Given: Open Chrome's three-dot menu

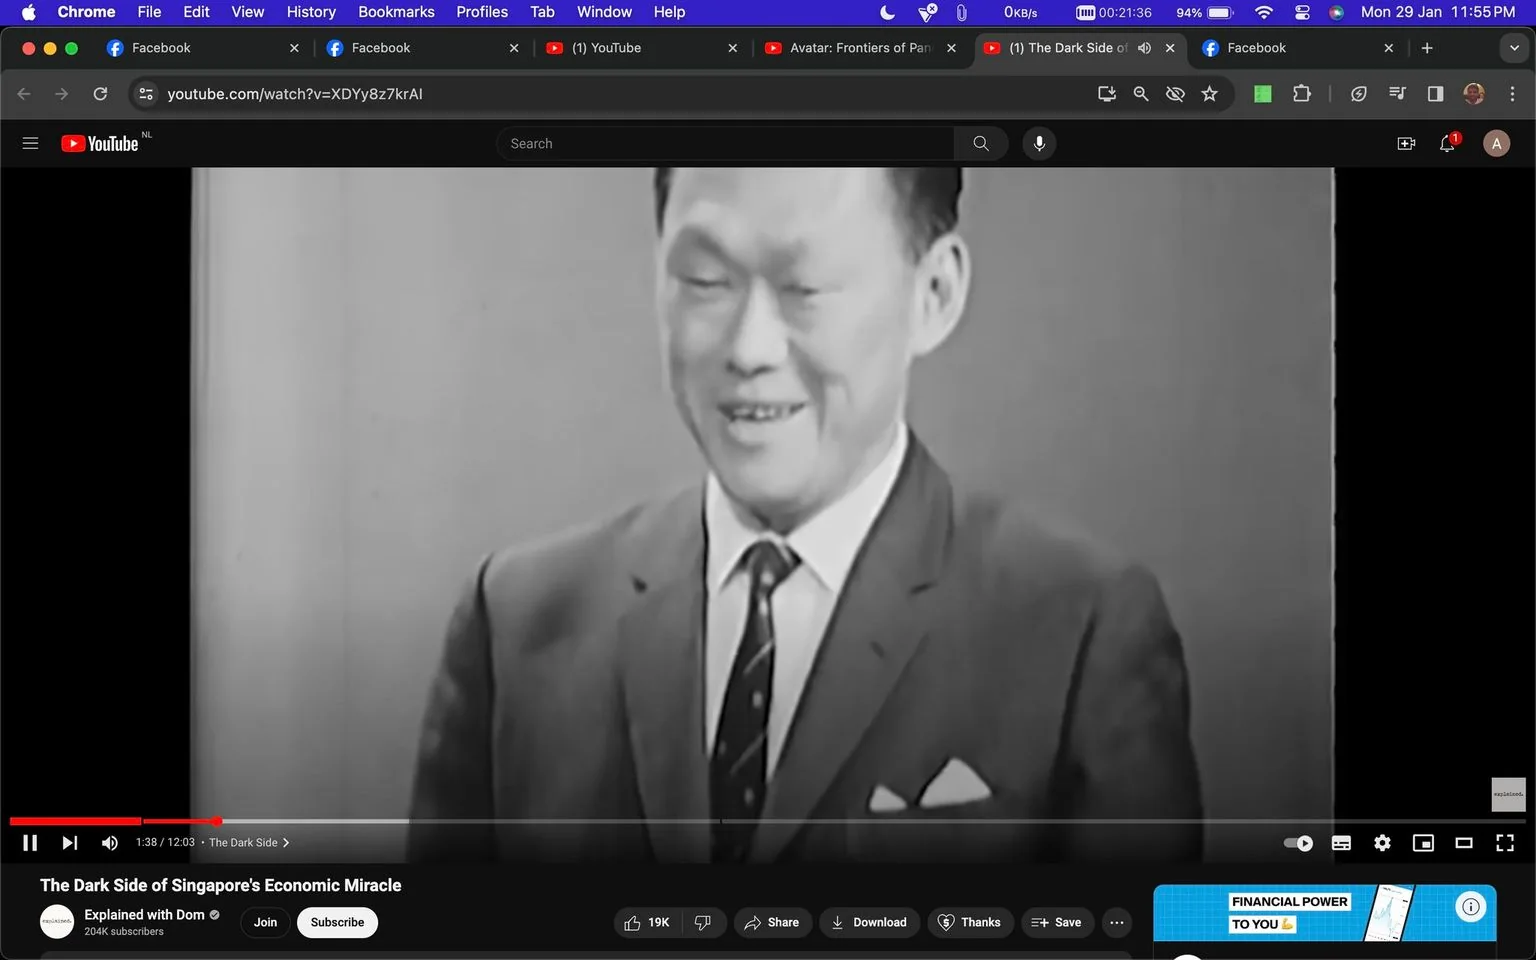Looking at the screenshot, I should pos(1512,93).
